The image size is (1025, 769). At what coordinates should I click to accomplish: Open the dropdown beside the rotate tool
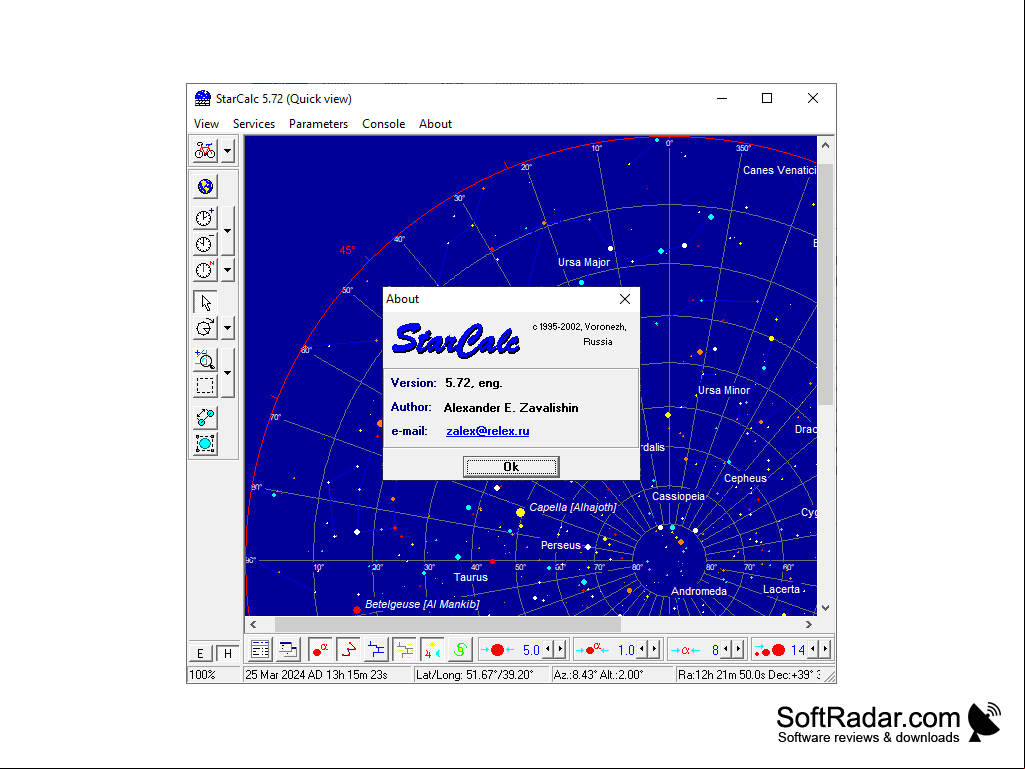point(227,328)
